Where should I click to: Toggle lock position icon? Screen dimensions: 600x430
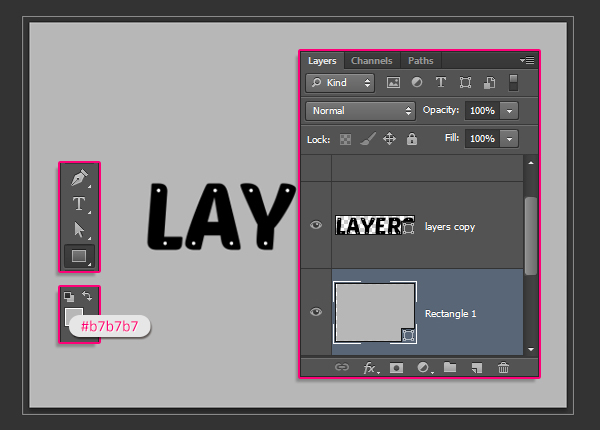click(x=390, y=138)
